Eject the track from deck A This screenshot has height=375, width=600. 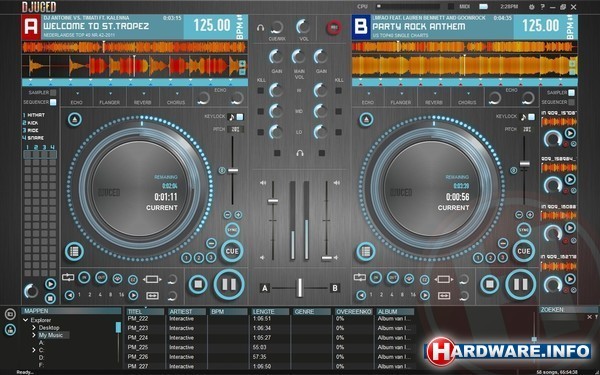(75, 119)
